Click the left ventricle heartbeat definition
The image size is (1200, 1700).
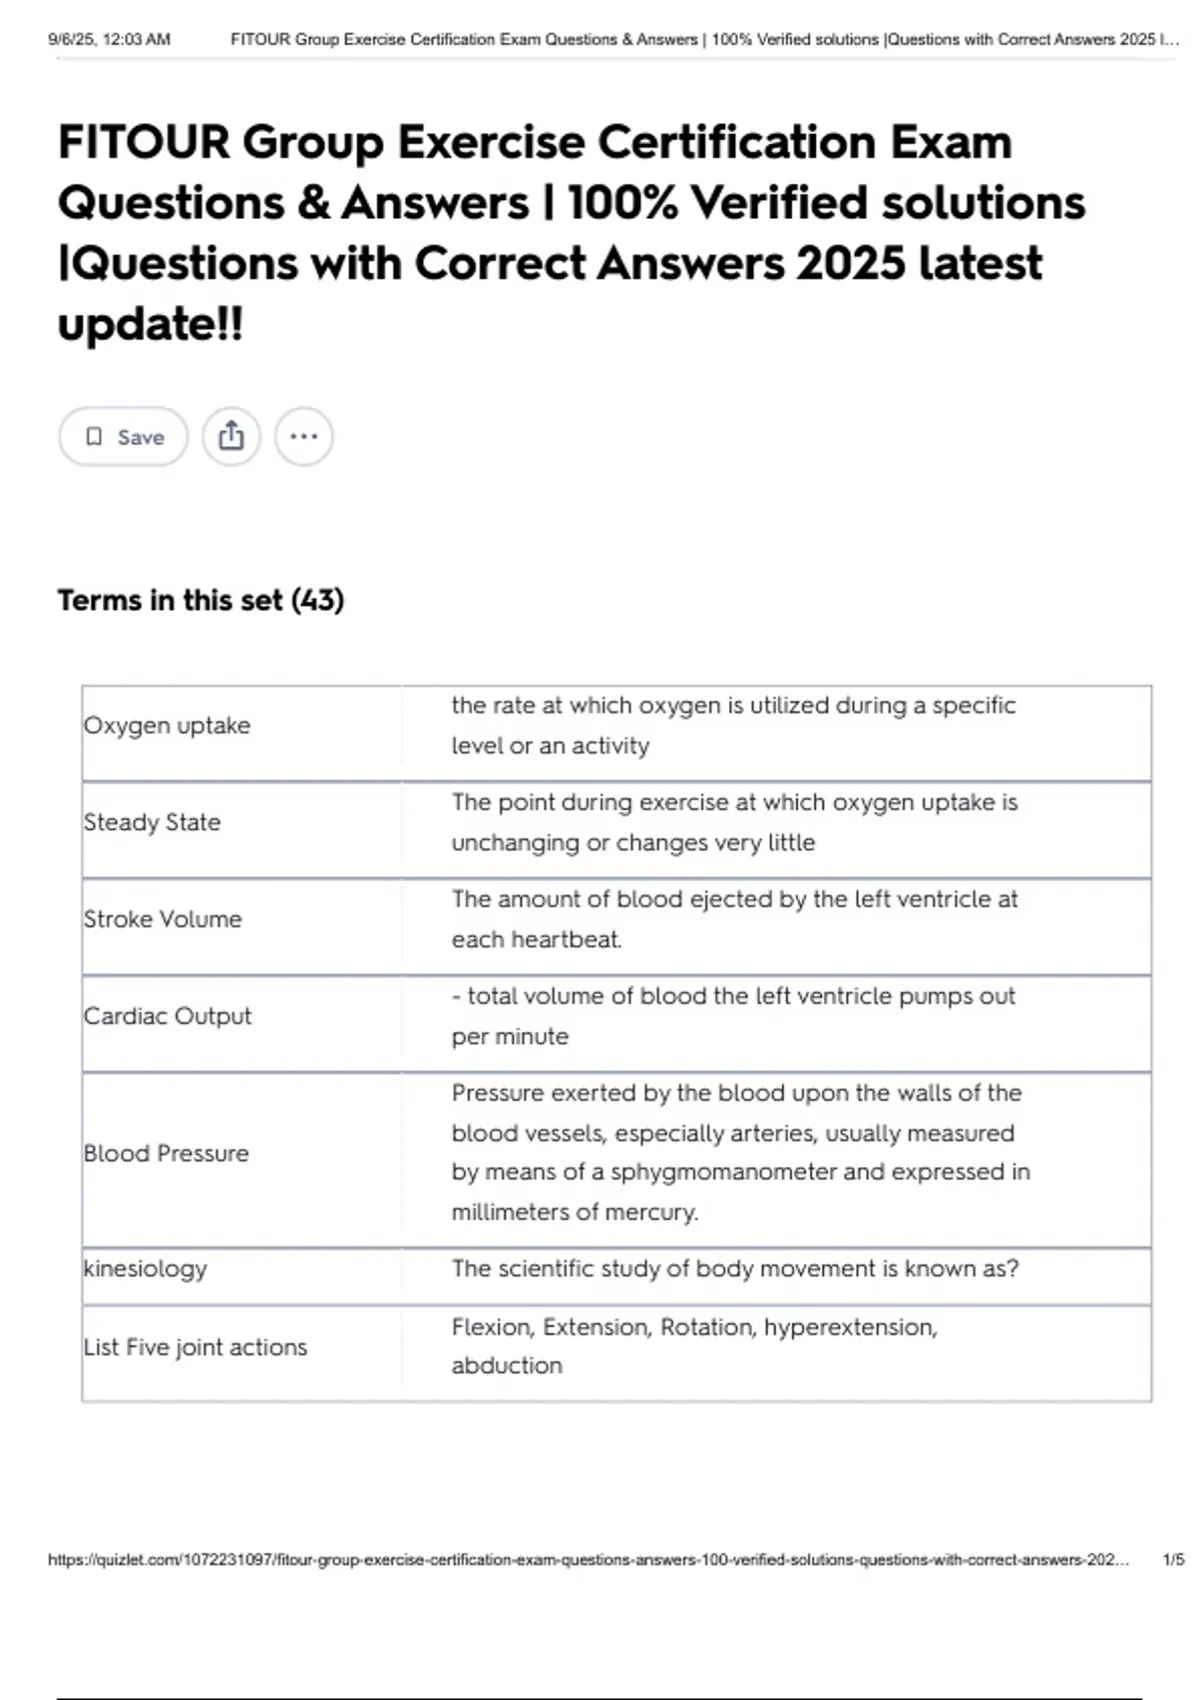tap(734, 919)
